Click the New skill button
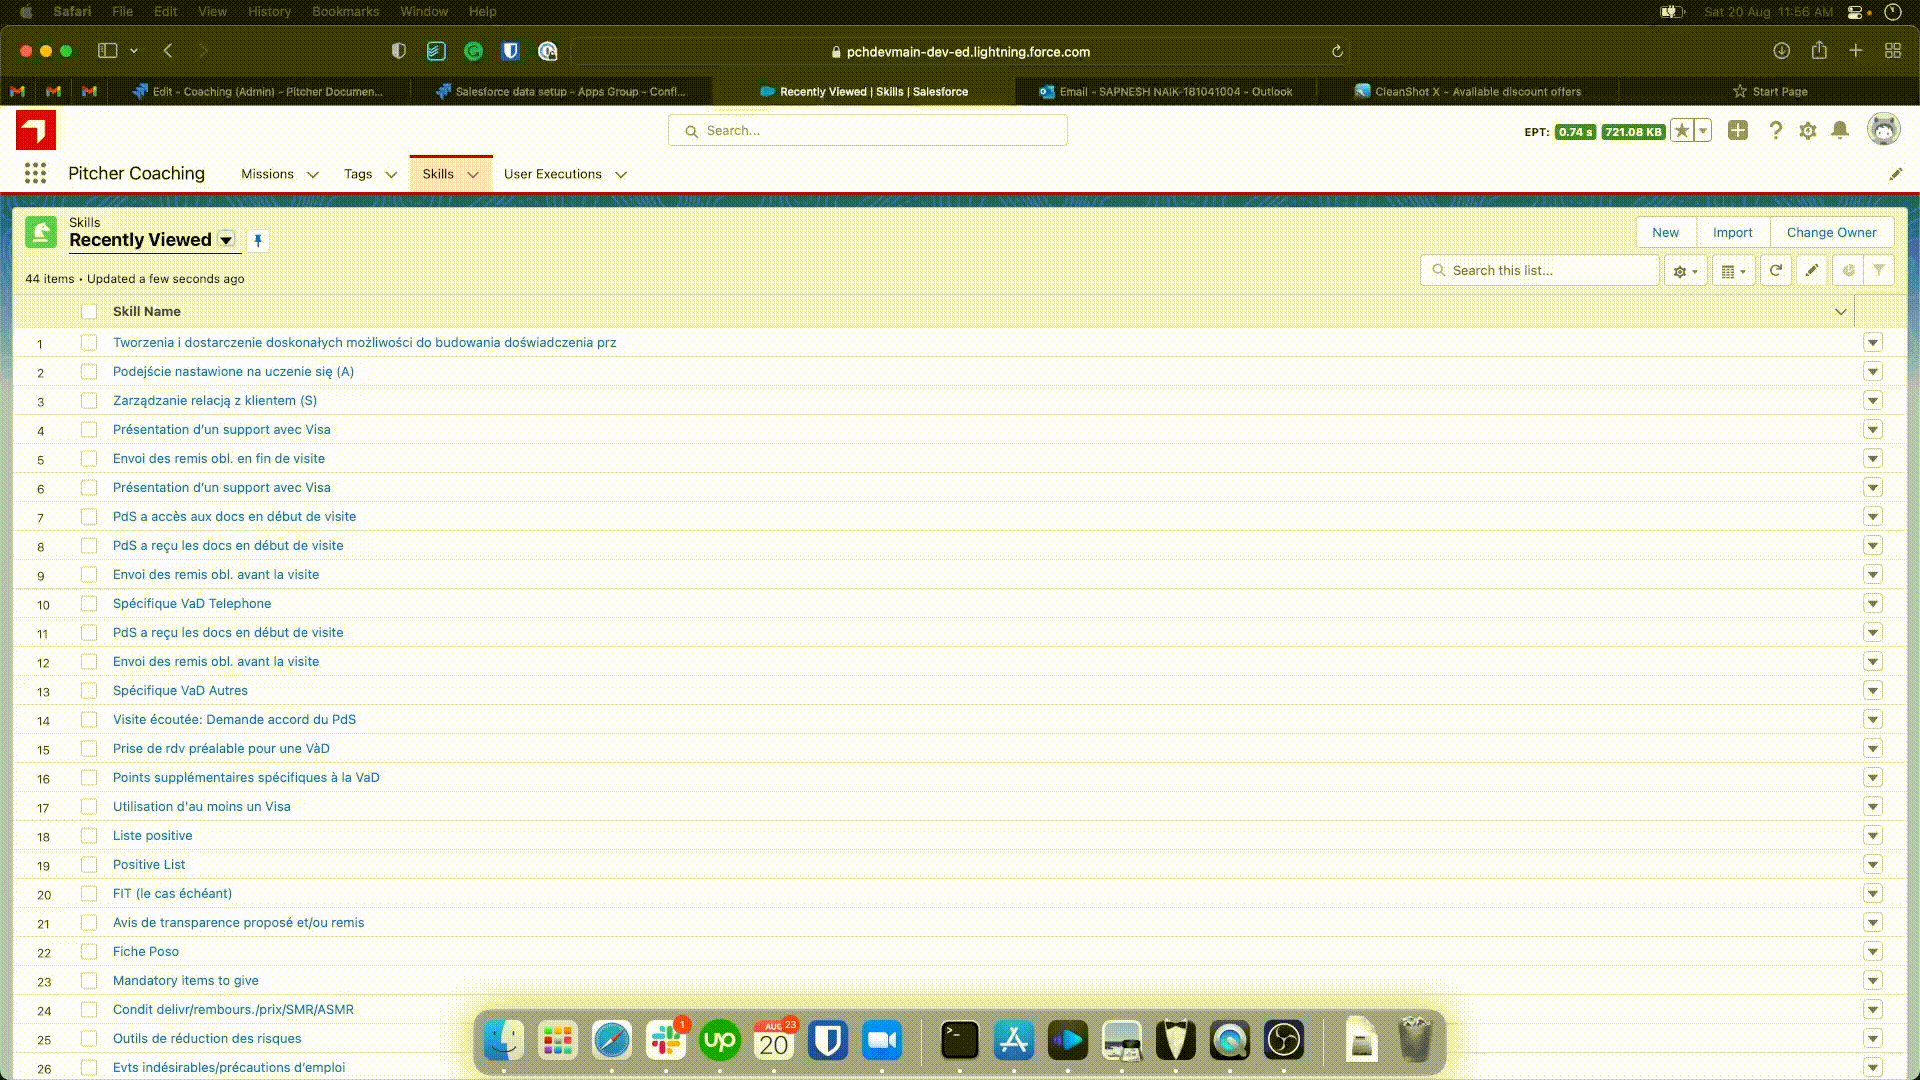1920x1080 pixels. 1665,233
